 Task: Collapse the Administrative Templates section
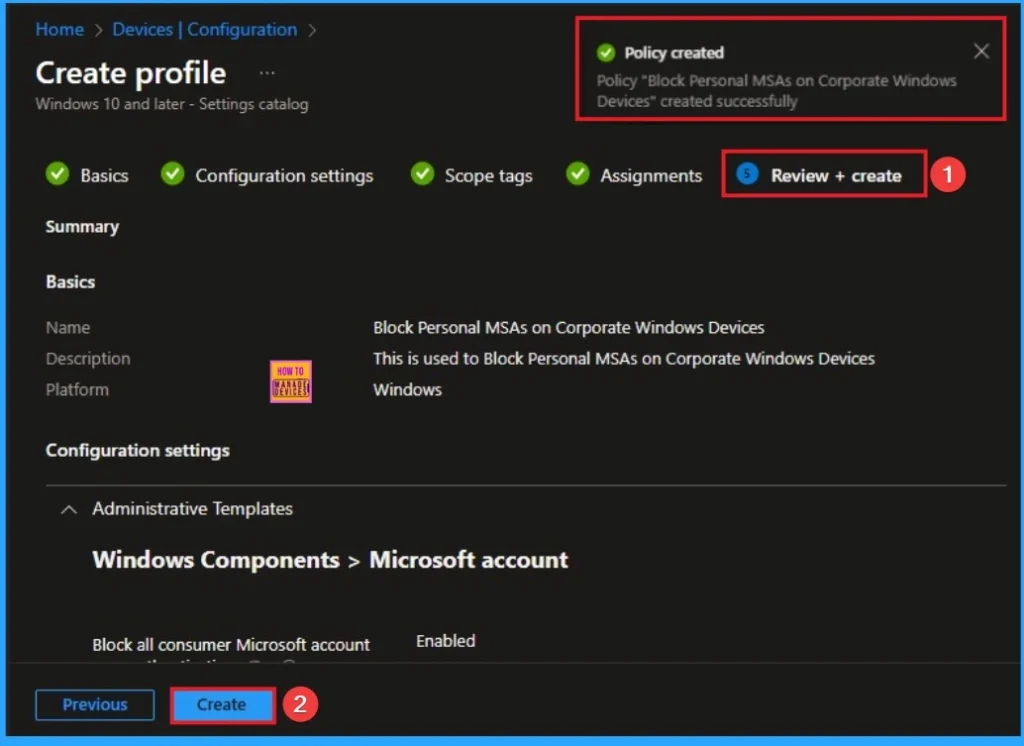click(68, 508)
